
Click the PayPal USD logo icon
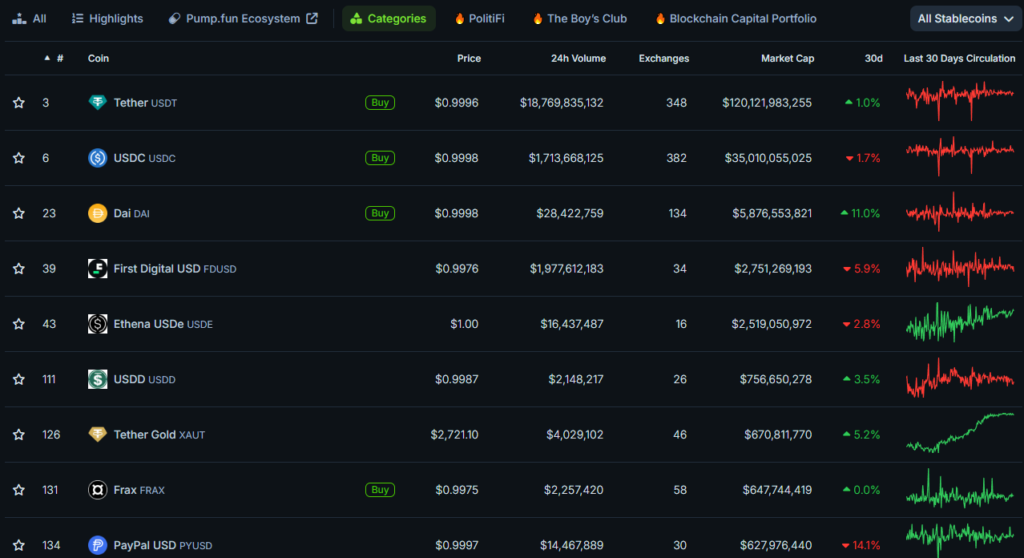coord(97,545)
